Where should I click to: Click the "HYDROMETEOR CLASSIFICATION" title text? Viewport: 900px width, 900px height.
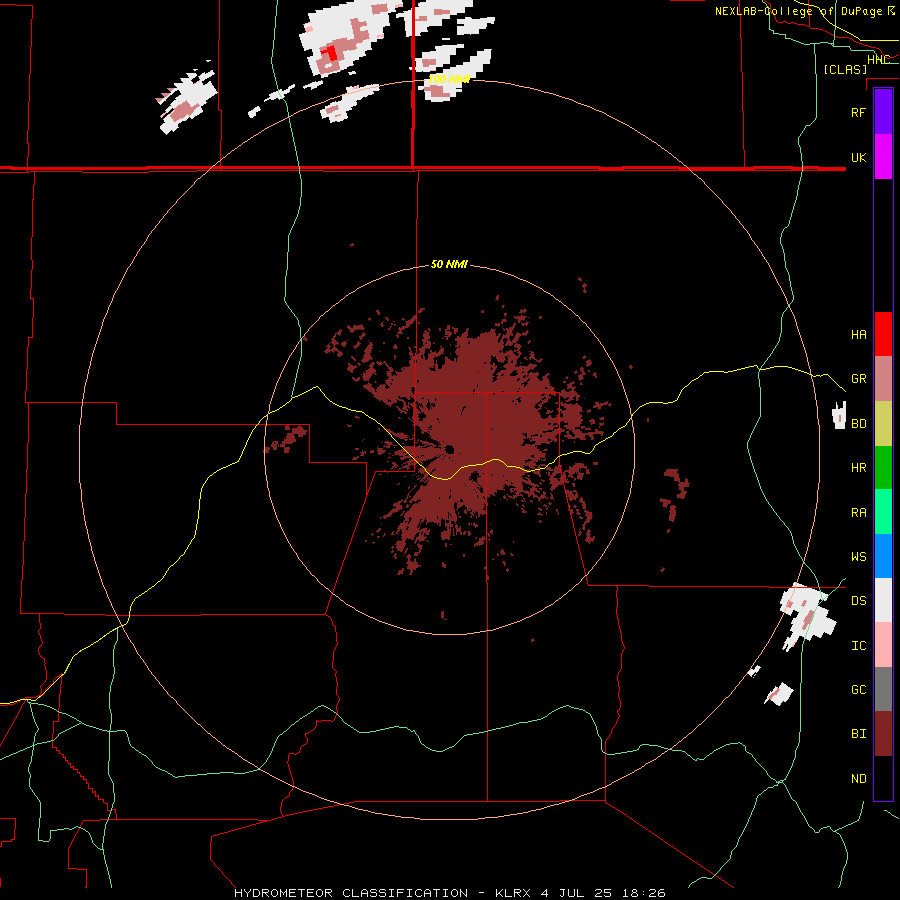[x=351, y=893]
